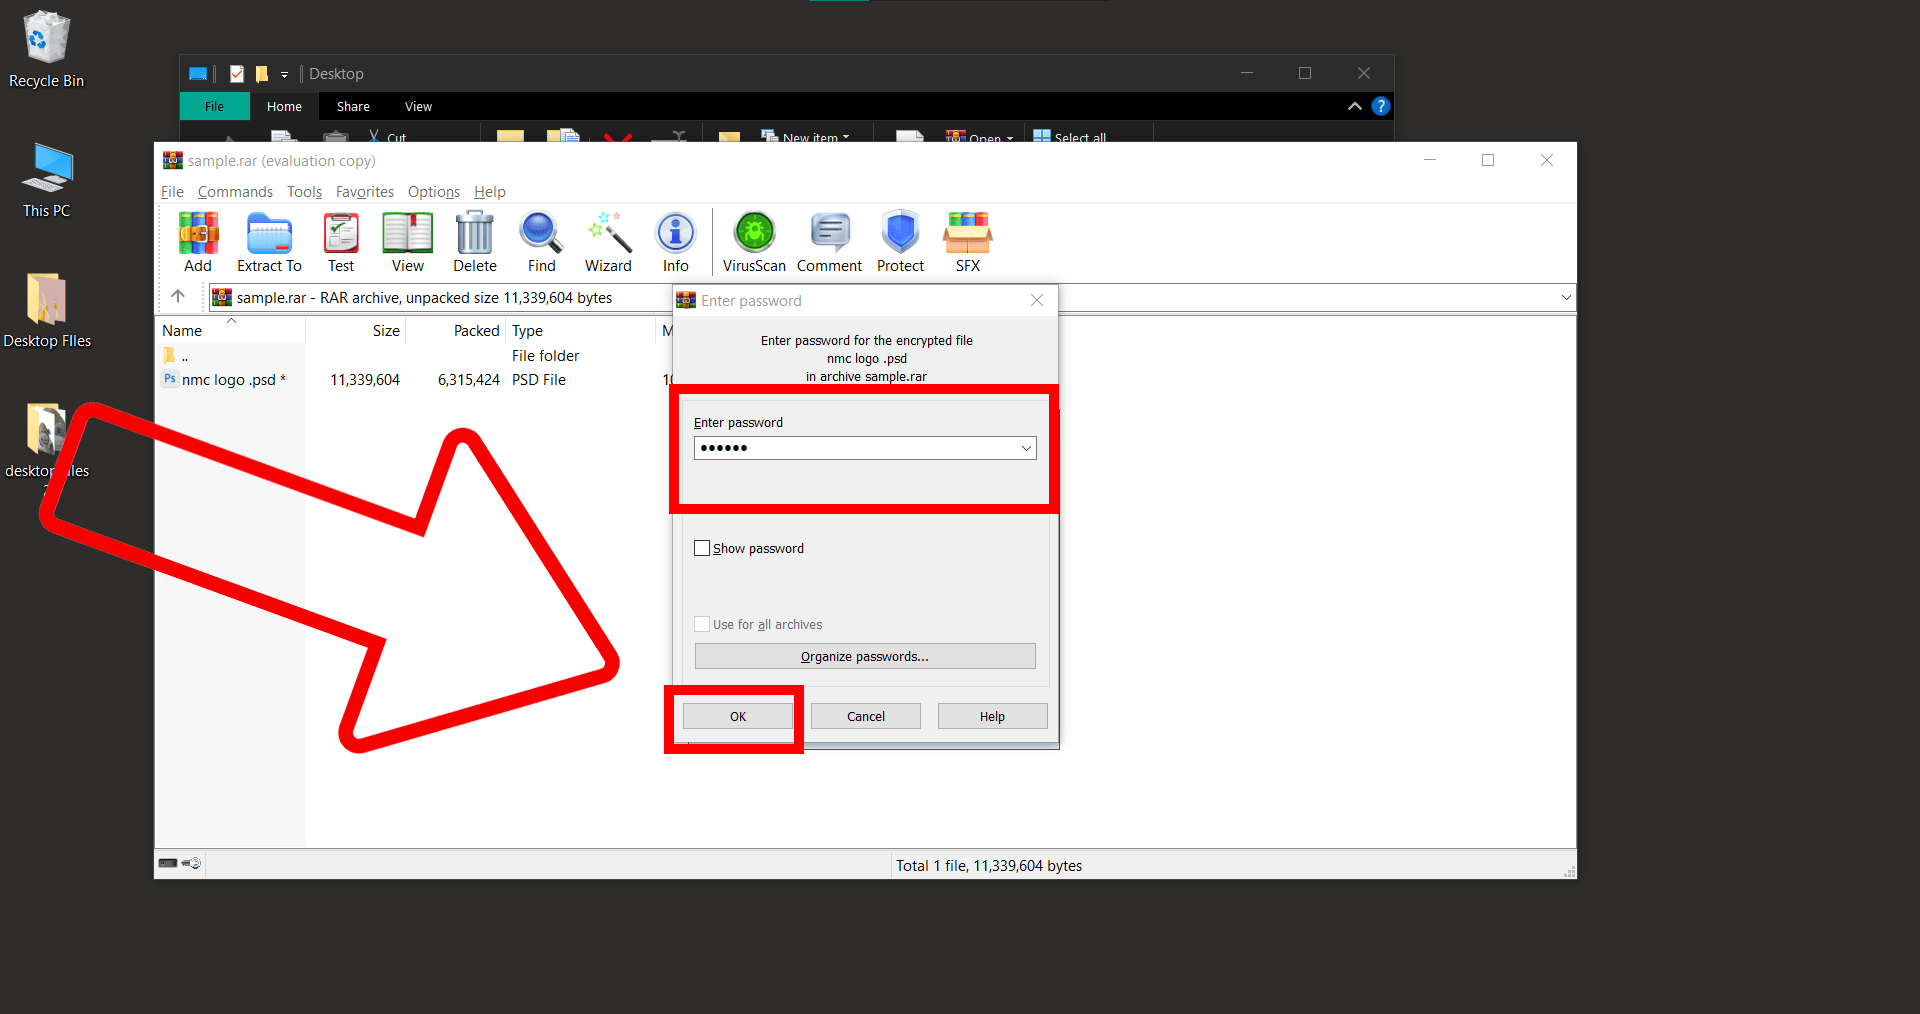Check Use for all archives
The height and width of the screenshot is (1014, 1920).
coord(702,624)
